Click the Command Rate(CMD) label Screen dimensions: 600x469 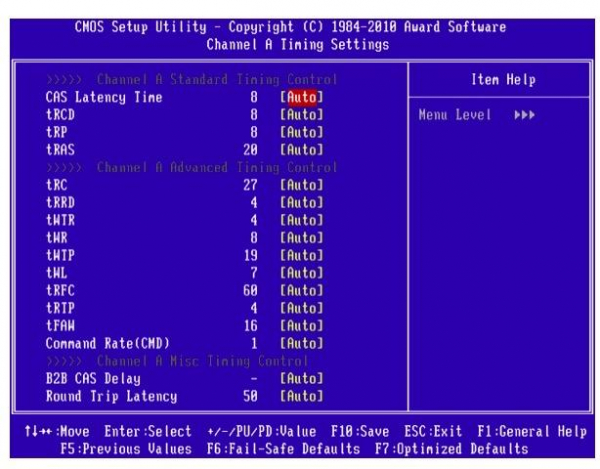108,343
